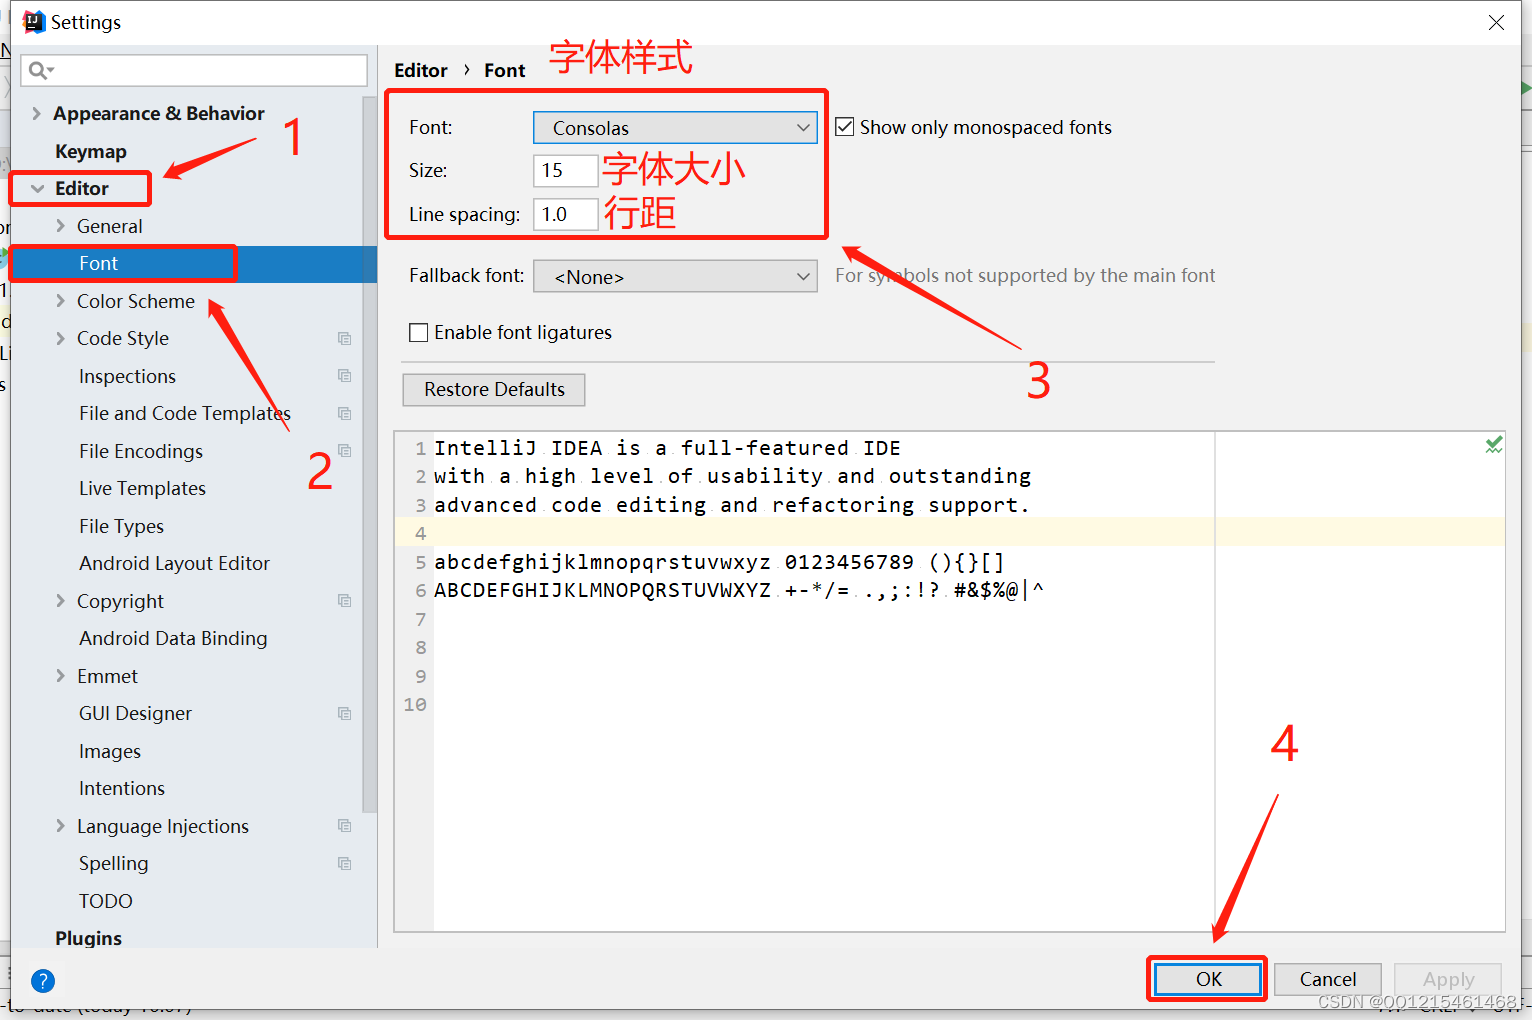The image size is (1532, 1020).
Task: Expand the Color Scheme node
Action: [60, 301]
